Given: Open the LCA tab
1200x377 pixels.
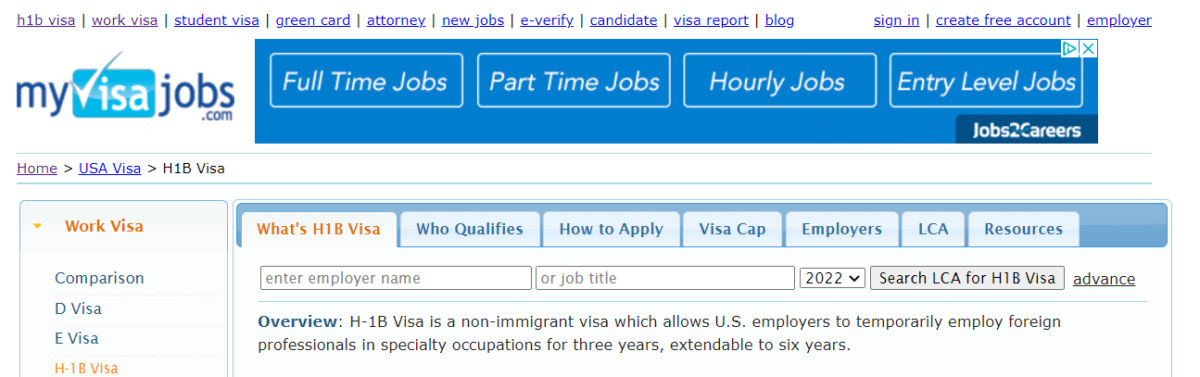Looking at the screenshot, I should click(x=933, y=229).
